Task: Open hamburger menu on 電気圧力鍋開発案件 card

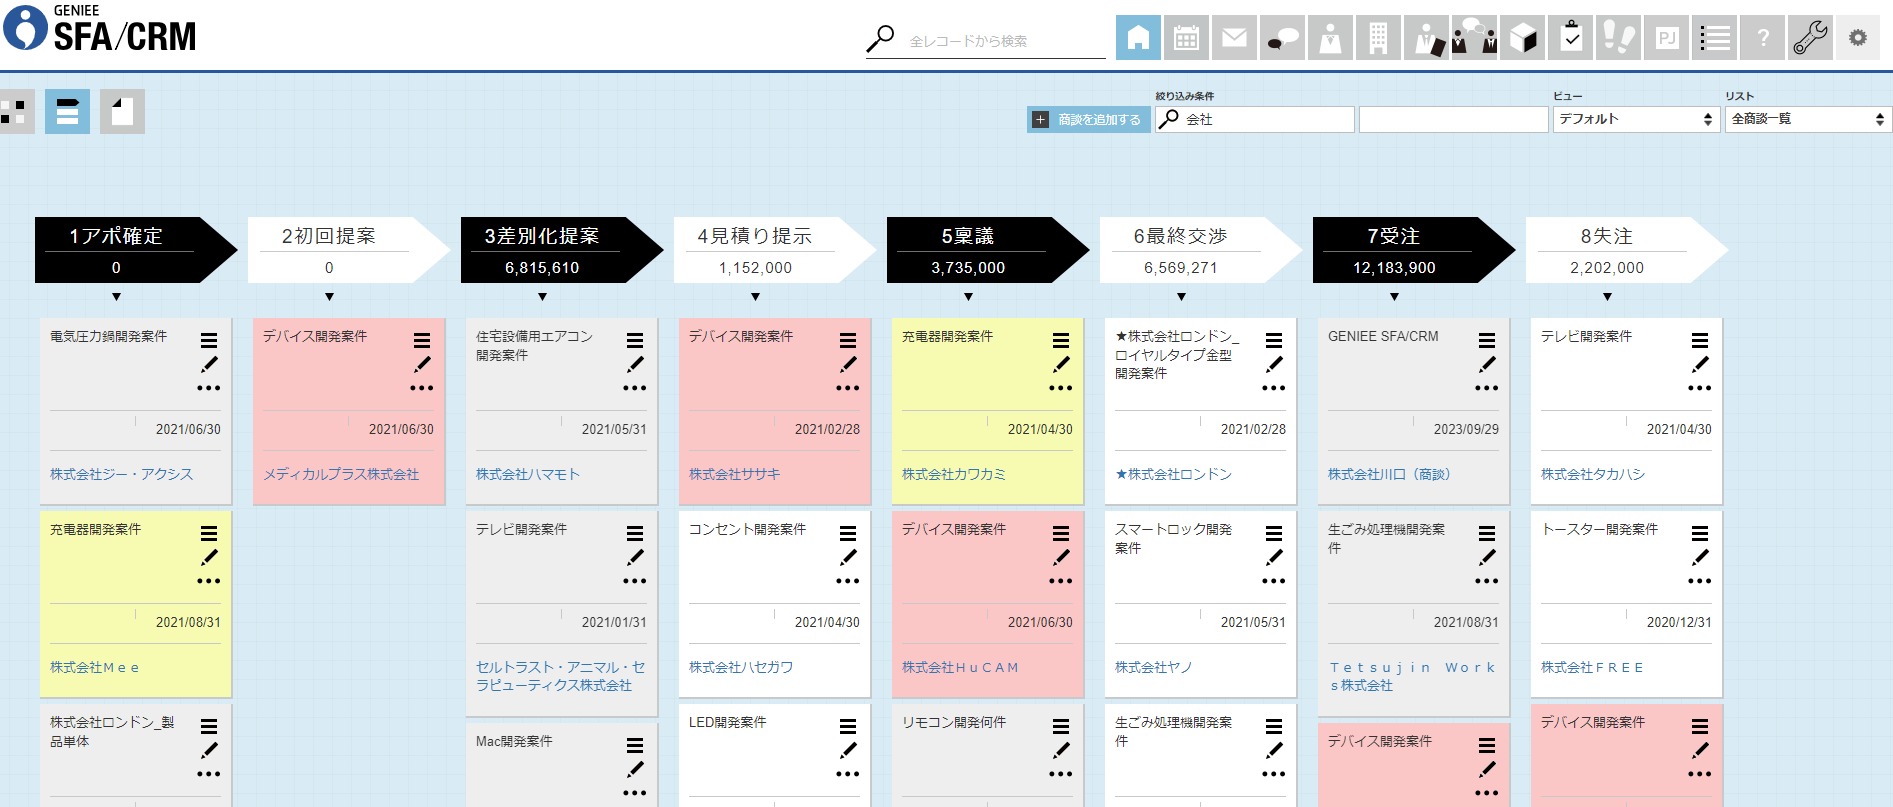Action: (x=209, y=341)
